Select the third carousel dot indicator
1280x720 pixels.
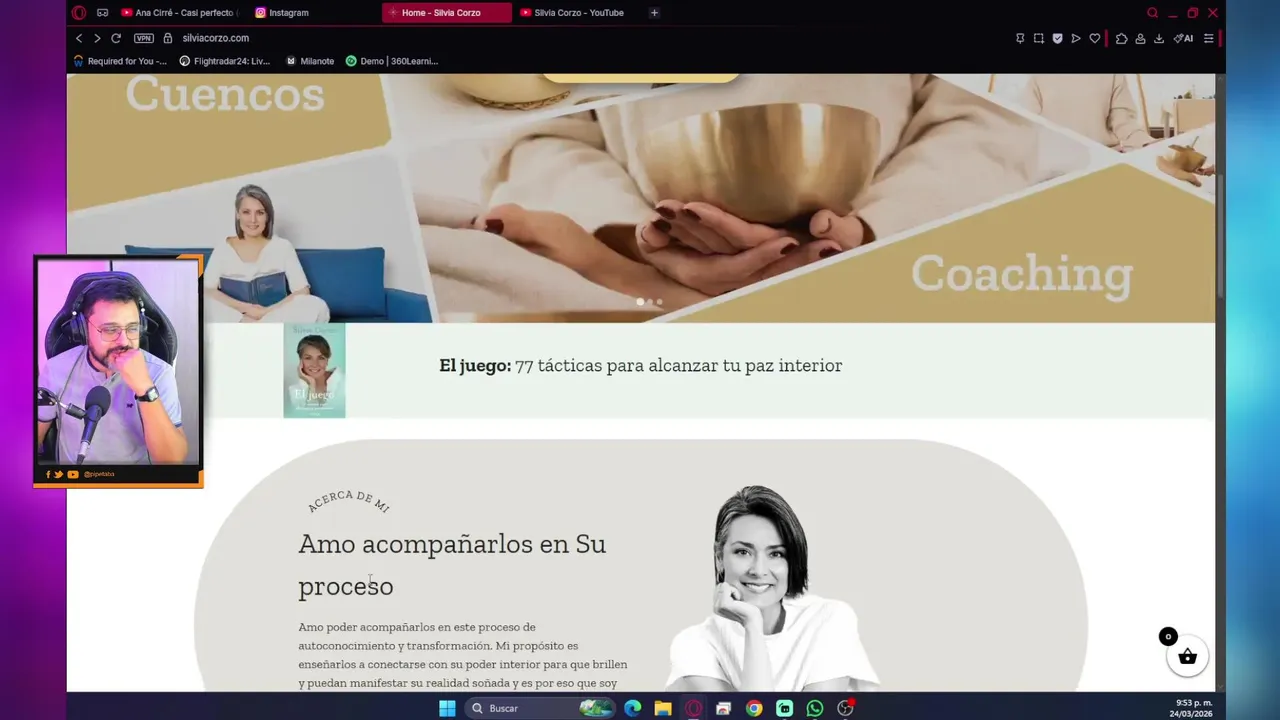(x=659, y=301)
